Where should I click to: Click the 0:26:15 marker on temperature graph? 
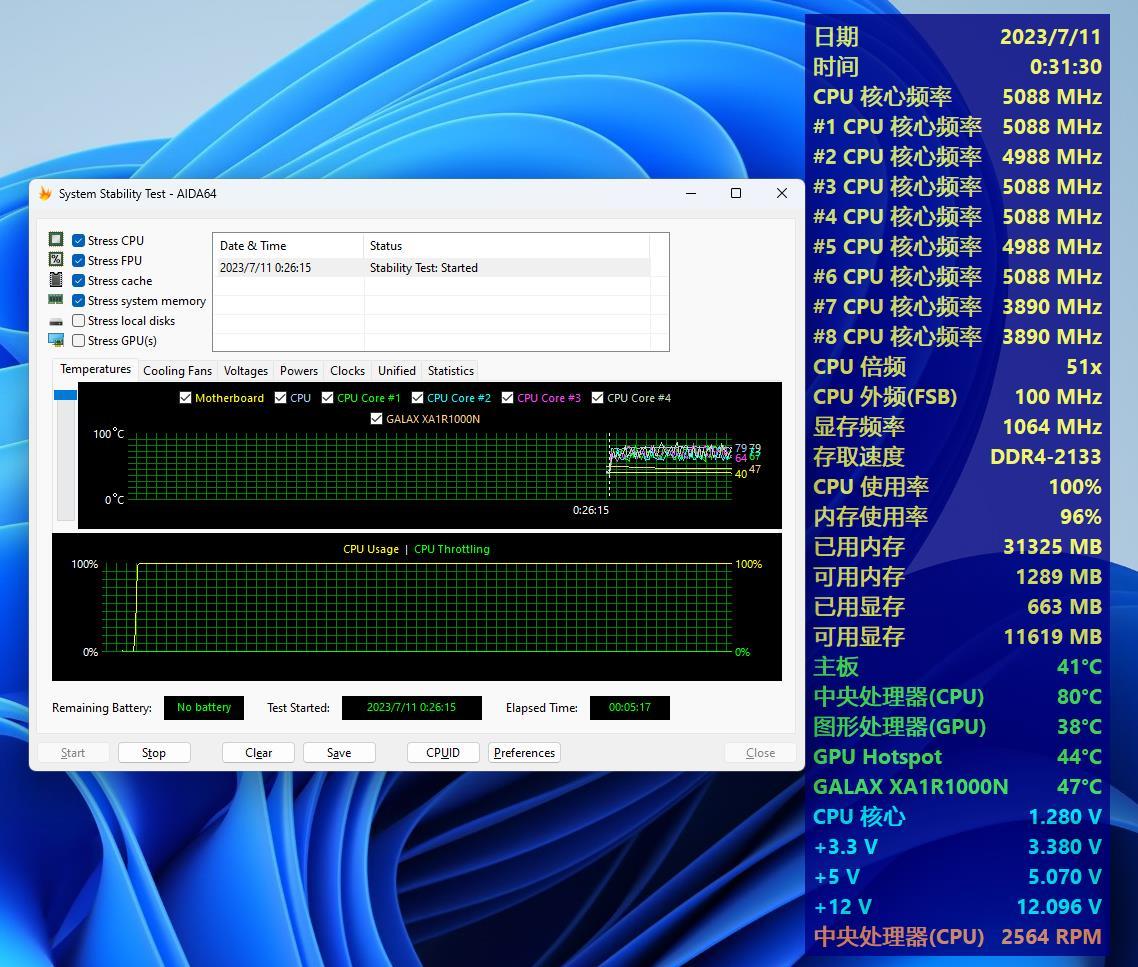[x=590, y=510]
